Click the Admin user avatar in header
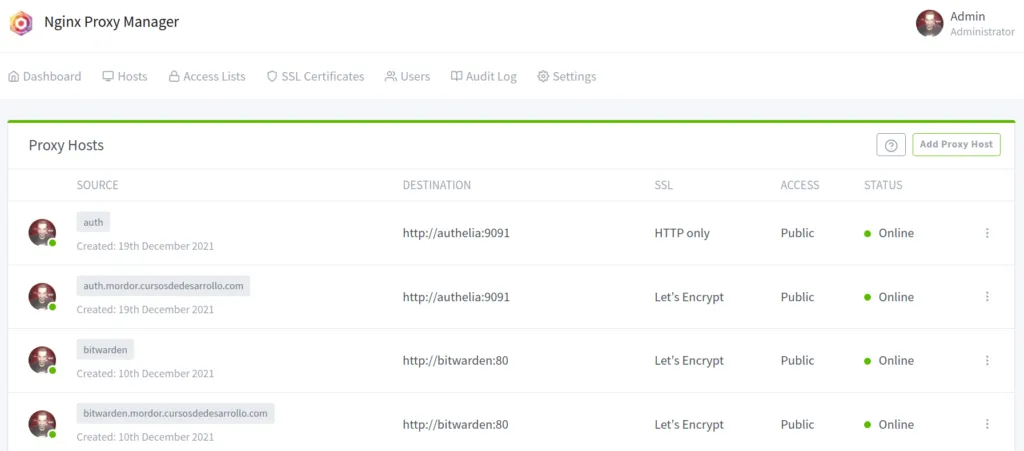1024x451 pixels. pyautogui.click(x=929, y=23)
